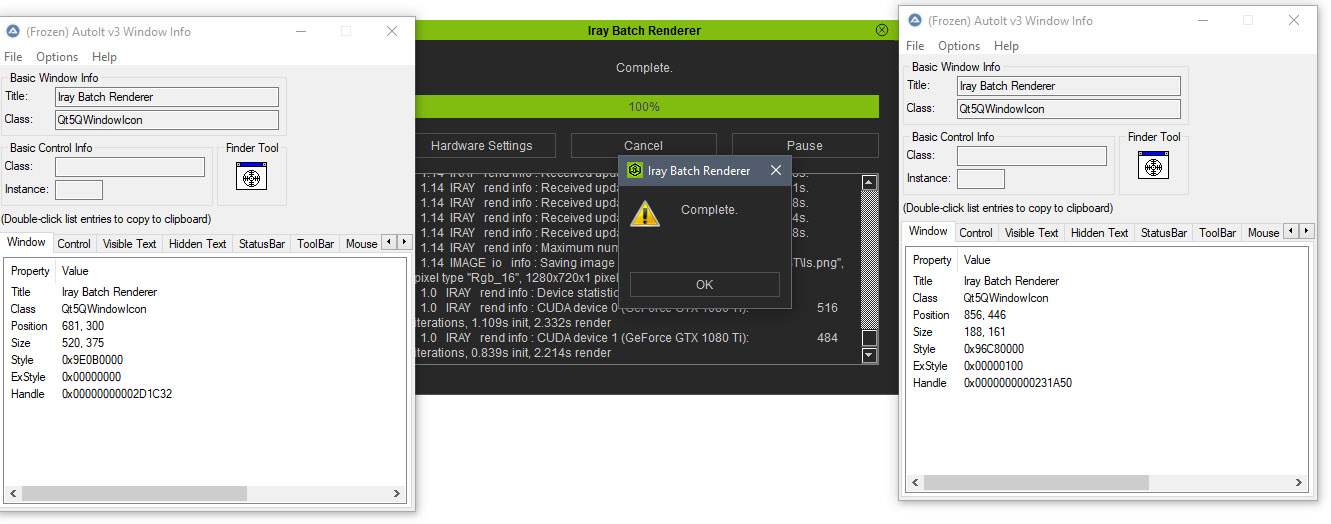This screenshot has width=1331, height=524.
Task: Click scroll down arrow in Iray log panel
Action: click(869, 355)
